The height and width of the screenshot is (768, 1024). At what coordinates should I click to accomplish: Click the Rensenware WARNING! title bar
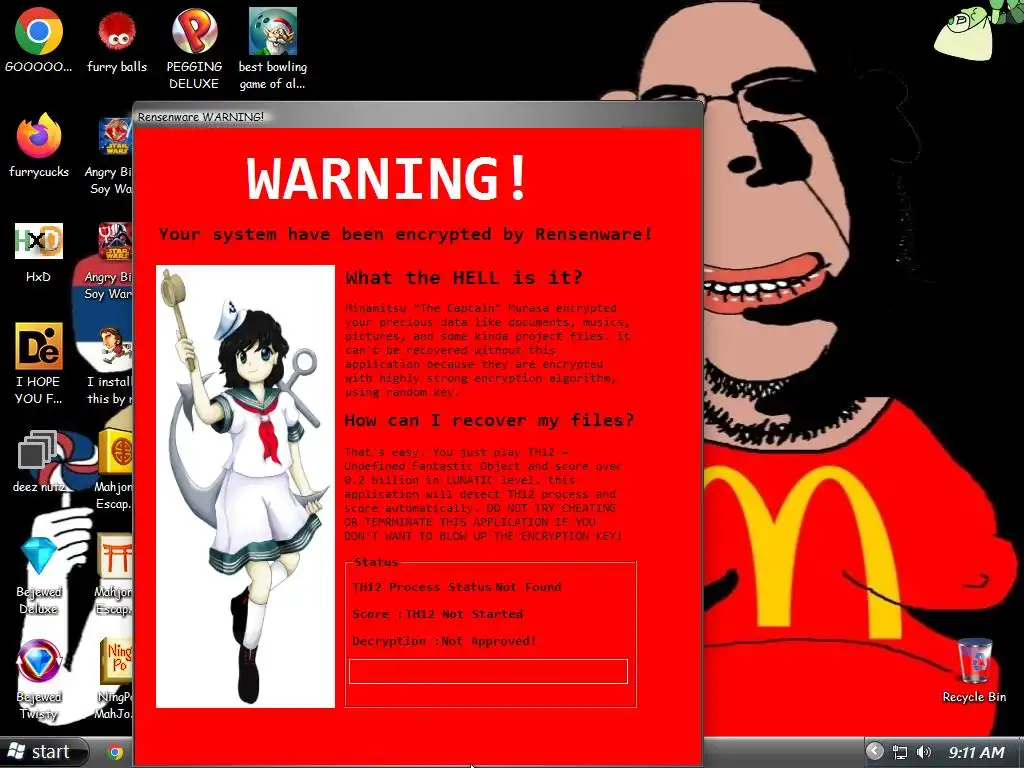coord(418,116)
